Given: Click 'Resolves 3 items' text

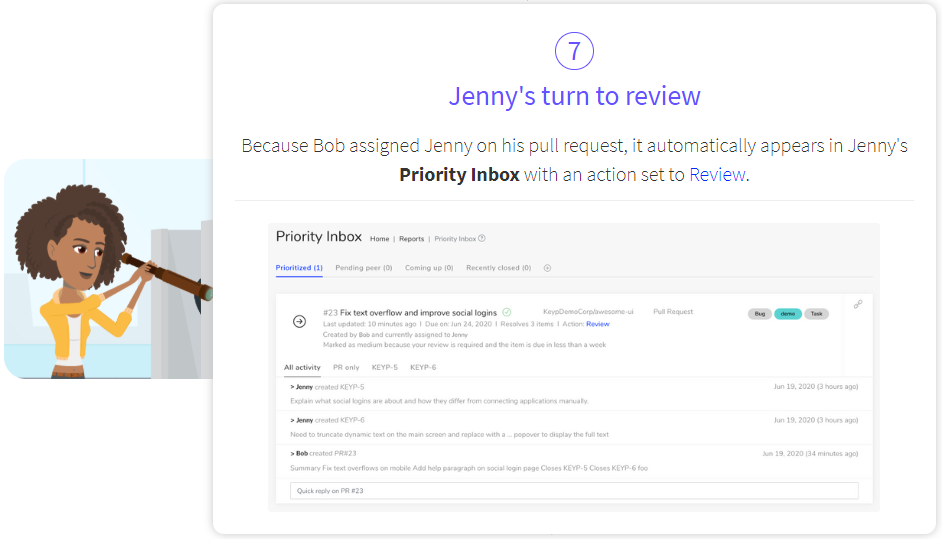Looking at the screenshot, I should (x=527, y=324).
